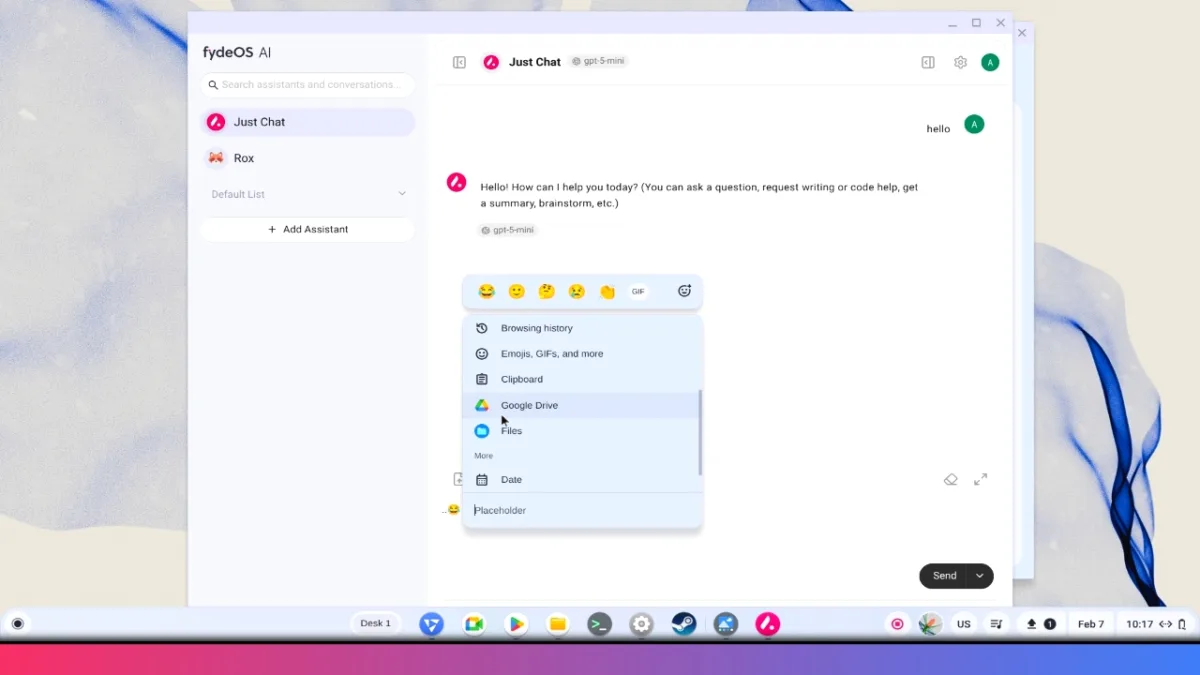The width and height of the screenshot is (1200, 675).
Task: Open the emoji picker smiley icon
Action: pos(684,291)
